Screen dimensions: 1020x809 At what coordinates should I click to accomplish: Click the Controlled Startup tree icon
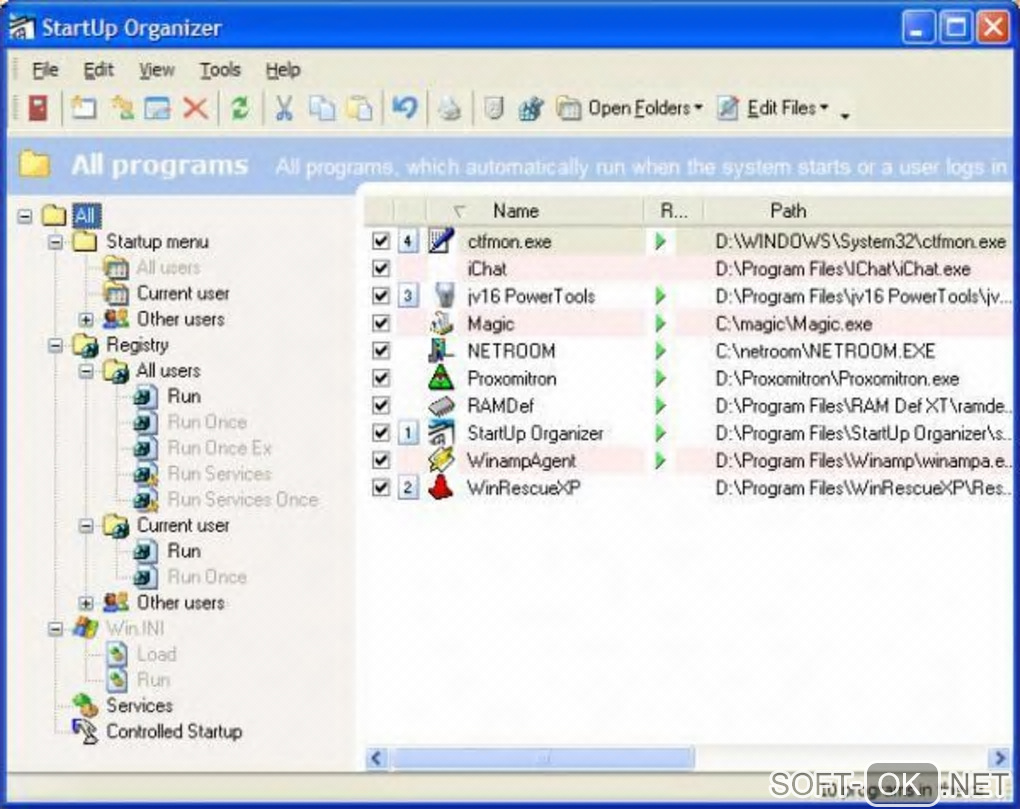click(85, 732)
